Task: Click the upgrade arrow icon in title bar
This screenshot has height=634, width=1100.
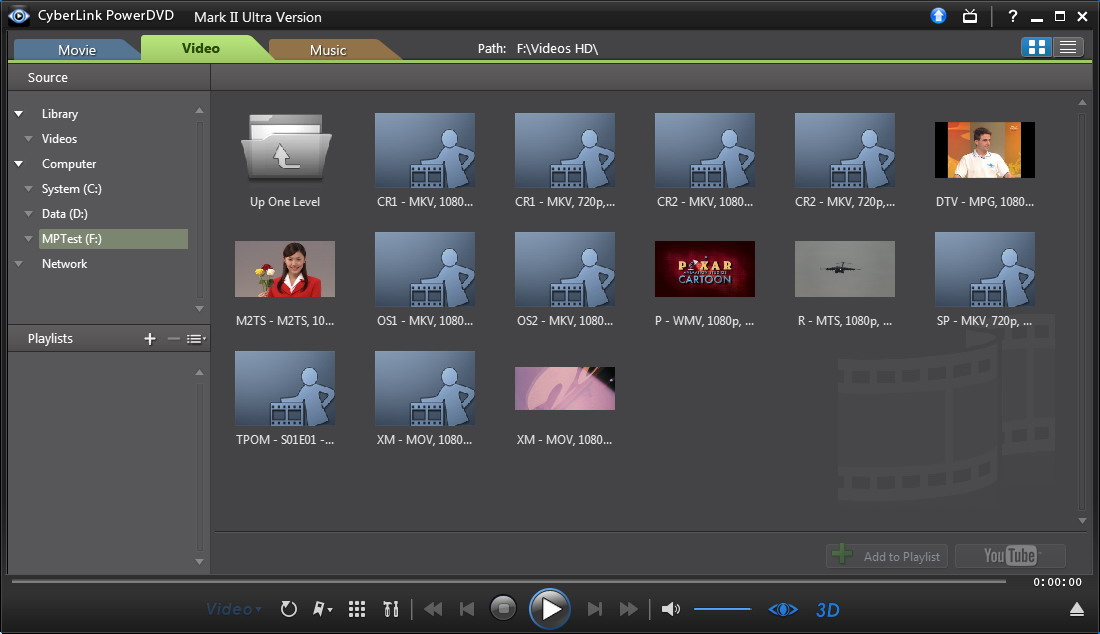Action: 938,15
